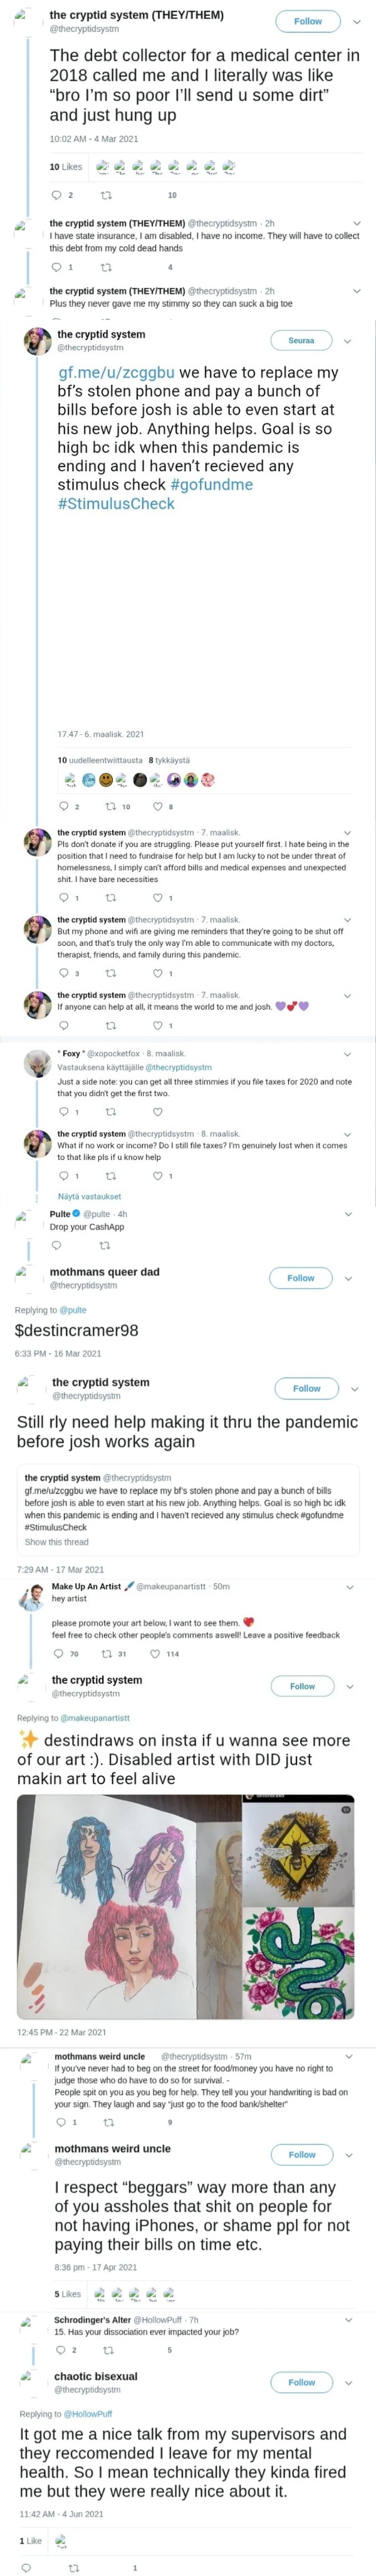The image size is (376, 2576).
Task: Retweet the gofundme tweet with 10 retweets
Action: [111, 807]
